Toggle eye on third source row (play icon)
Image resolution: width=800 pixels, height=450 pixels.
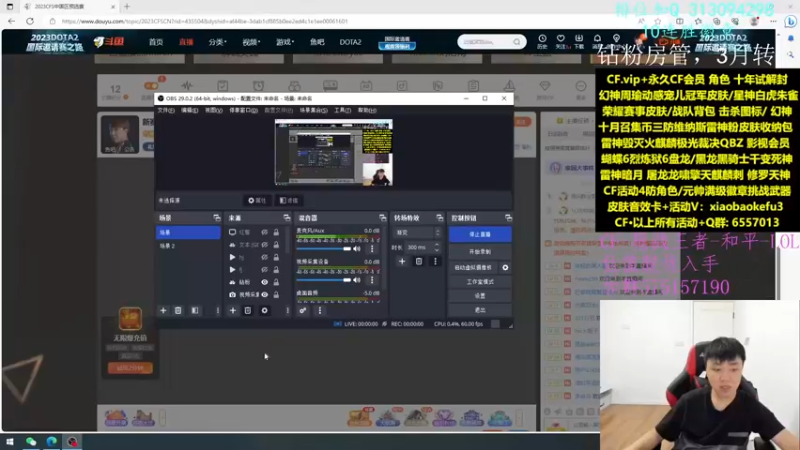coord(264,257)
